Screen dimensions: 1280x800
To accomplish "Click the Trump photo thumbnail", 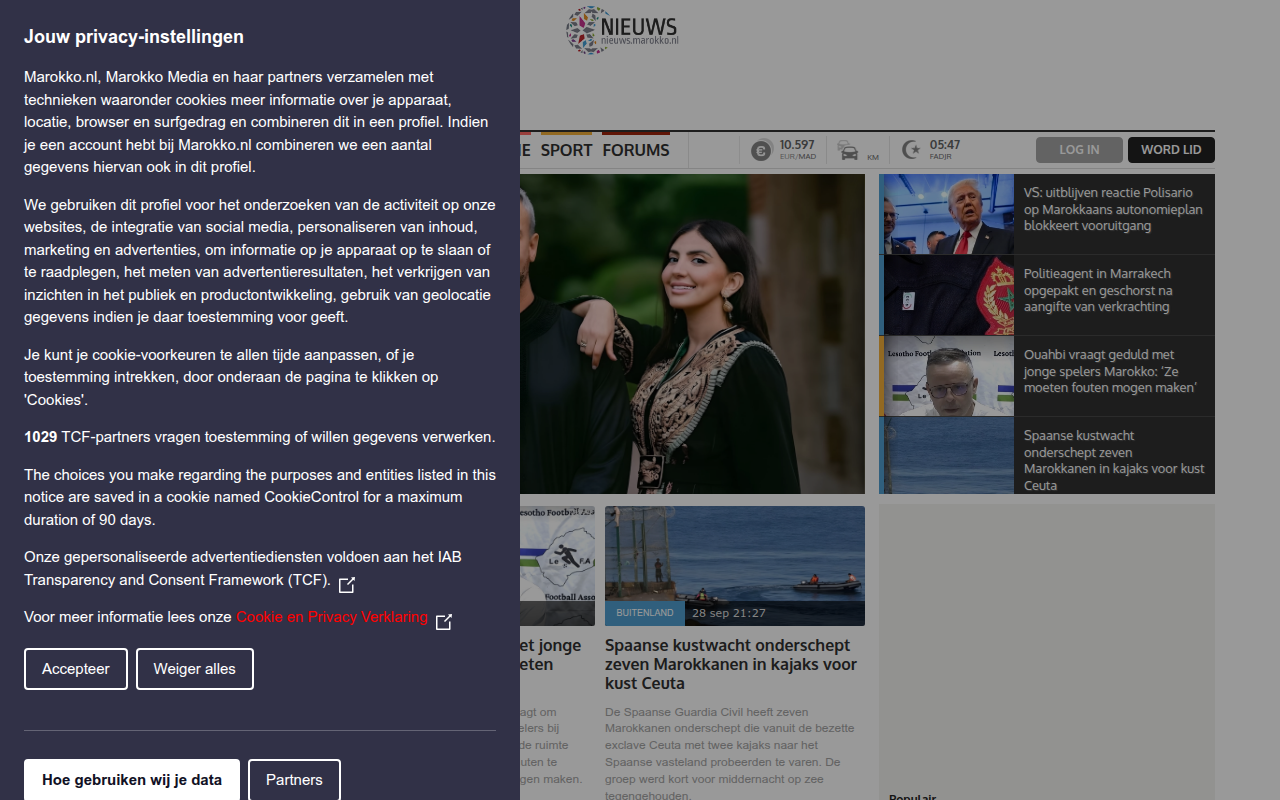I will coord(949,214).
